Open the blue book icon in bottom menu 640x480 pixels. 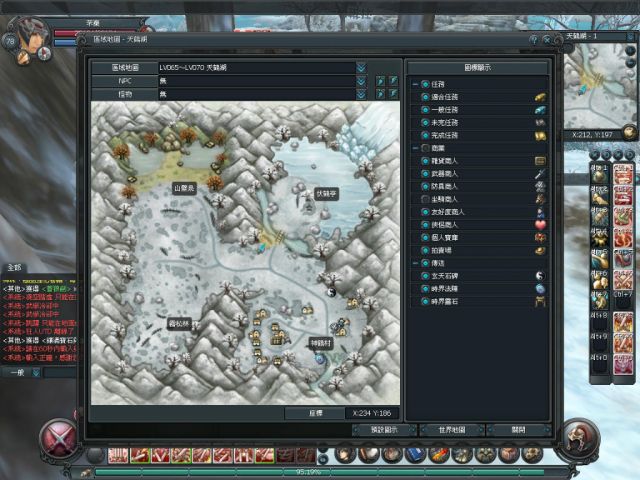click(x=415, y=455)
